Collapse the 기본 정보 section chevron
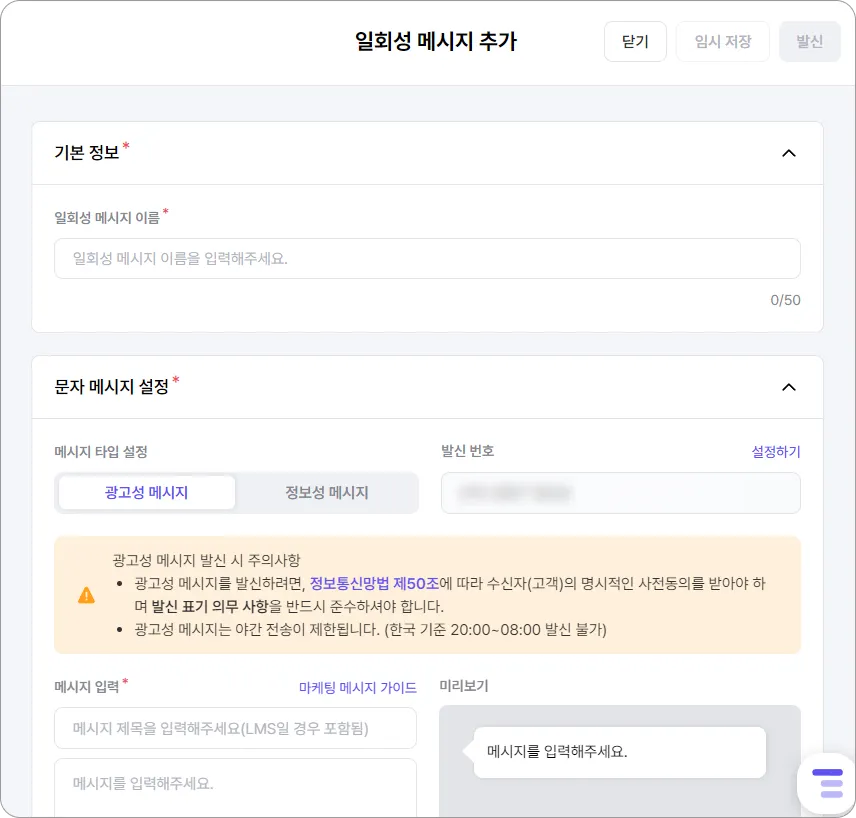Image resolution: width=856 pixels, height=818 pixels. (788, 153)
